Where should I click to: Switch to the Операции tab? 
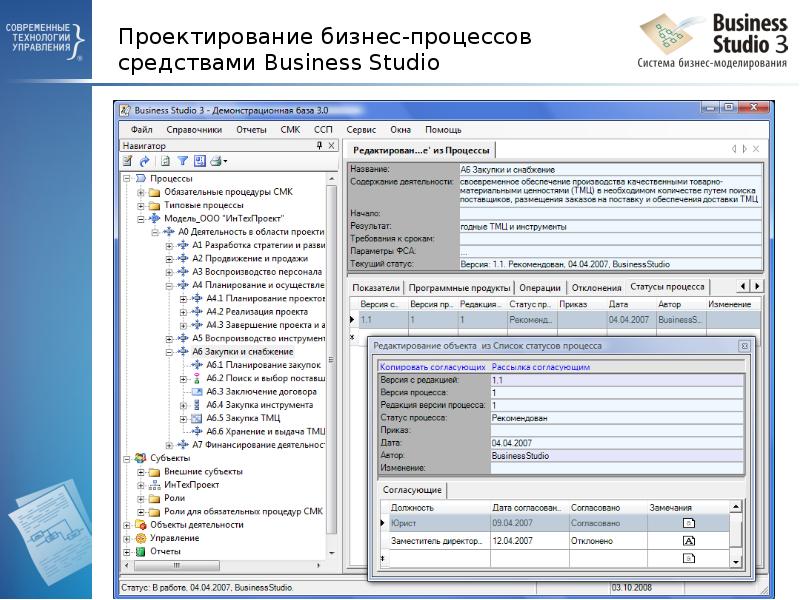(x=540, y=288)
